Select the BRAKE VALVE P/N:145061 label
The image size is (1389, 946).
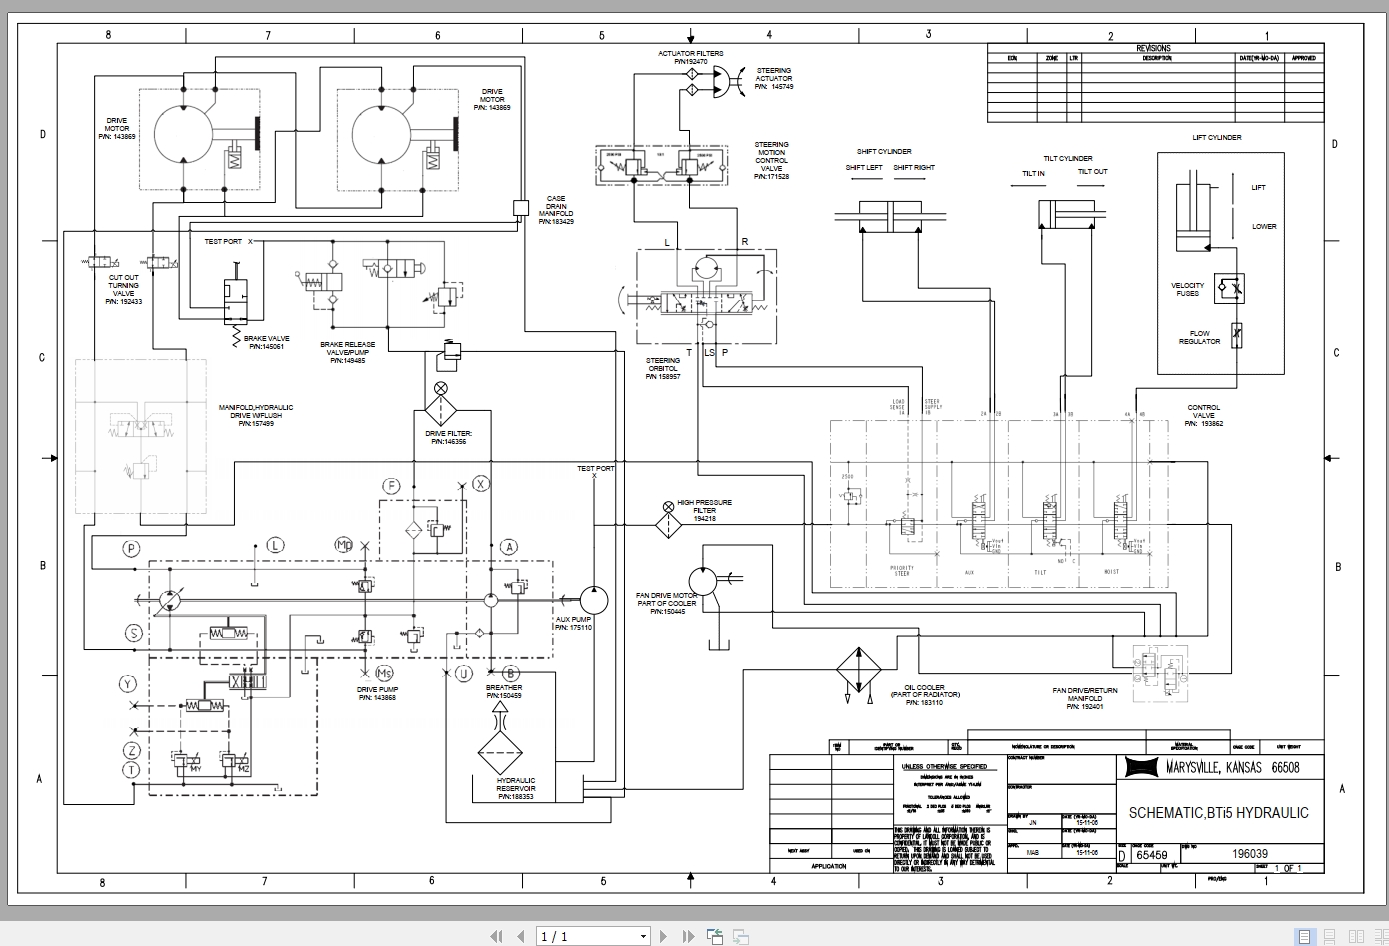click(266, 343)
